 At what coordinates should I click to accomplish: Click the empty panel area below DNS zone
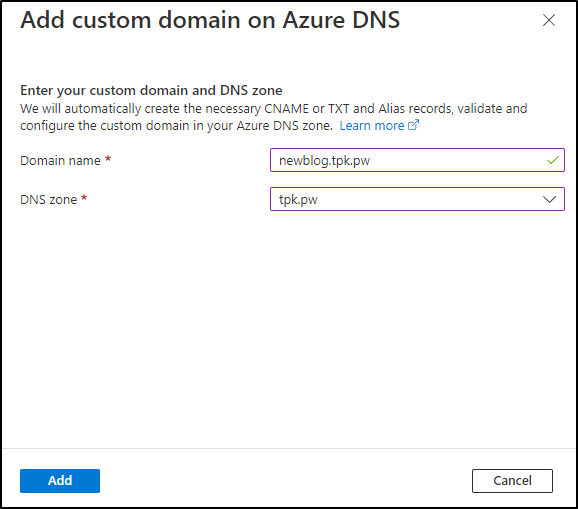click(289, 328)
